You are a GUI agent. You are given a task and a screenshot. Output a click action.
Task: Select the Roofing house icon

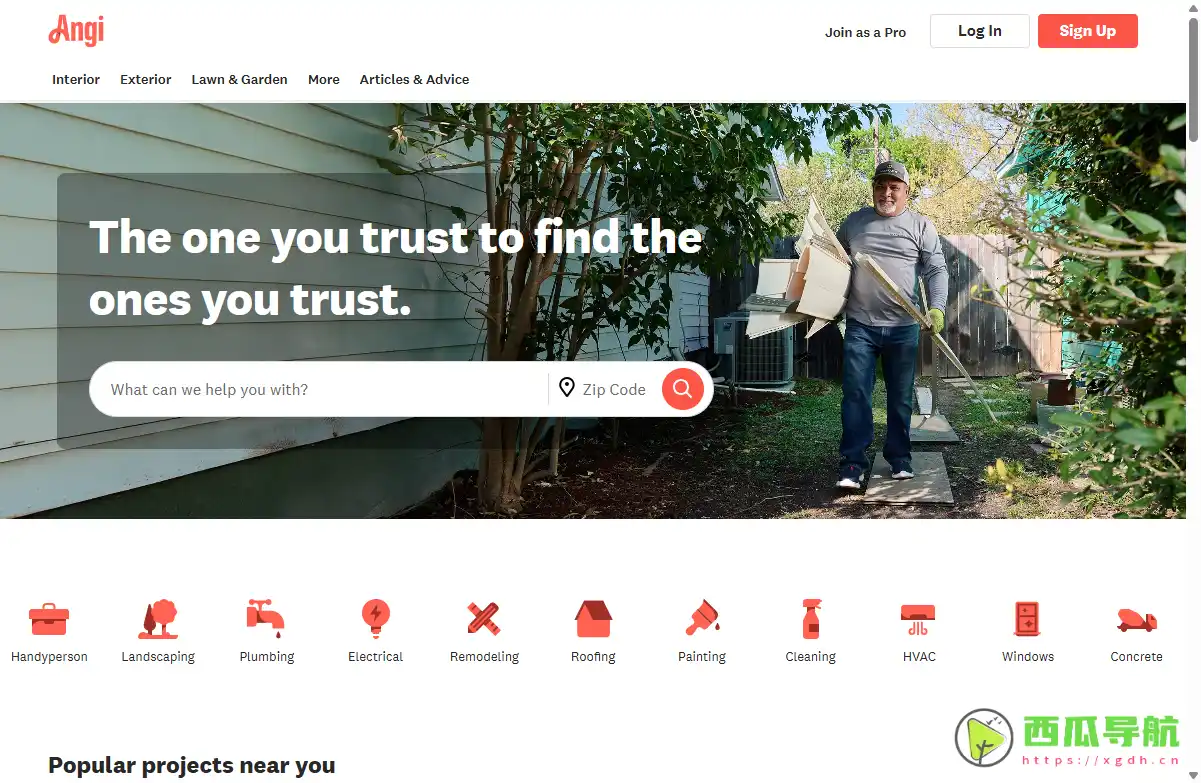pyautogui.click(x=593, y=619)
